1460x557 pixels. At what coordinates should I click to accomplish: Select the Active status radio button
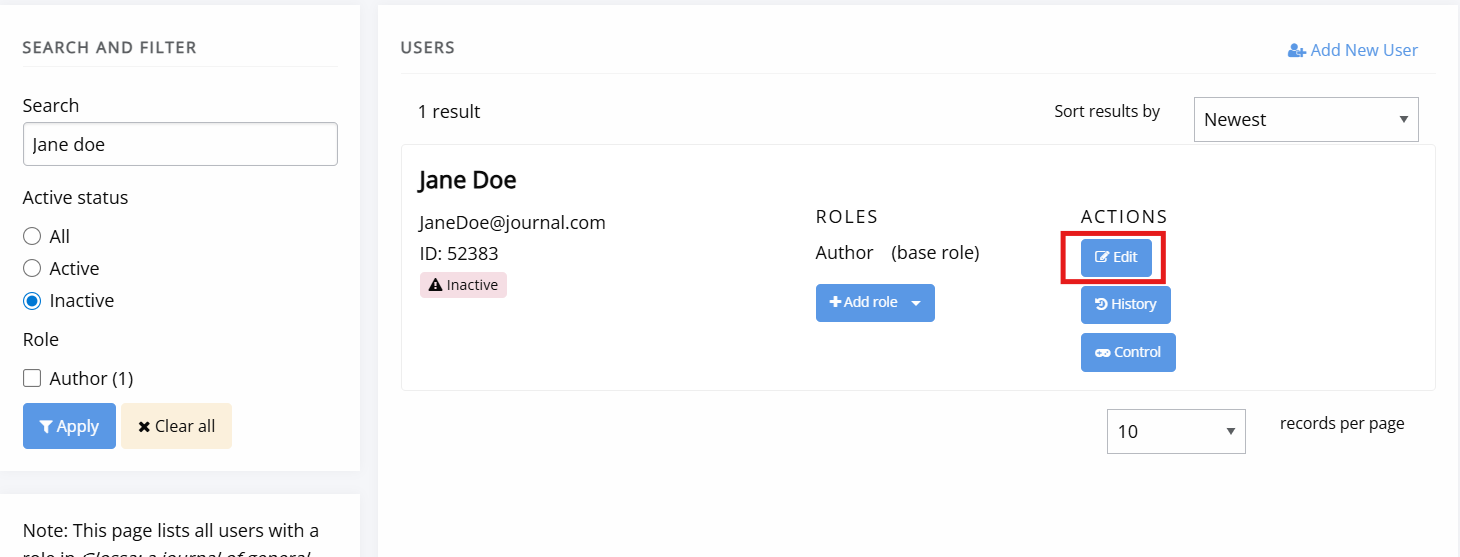coord(32,268)
